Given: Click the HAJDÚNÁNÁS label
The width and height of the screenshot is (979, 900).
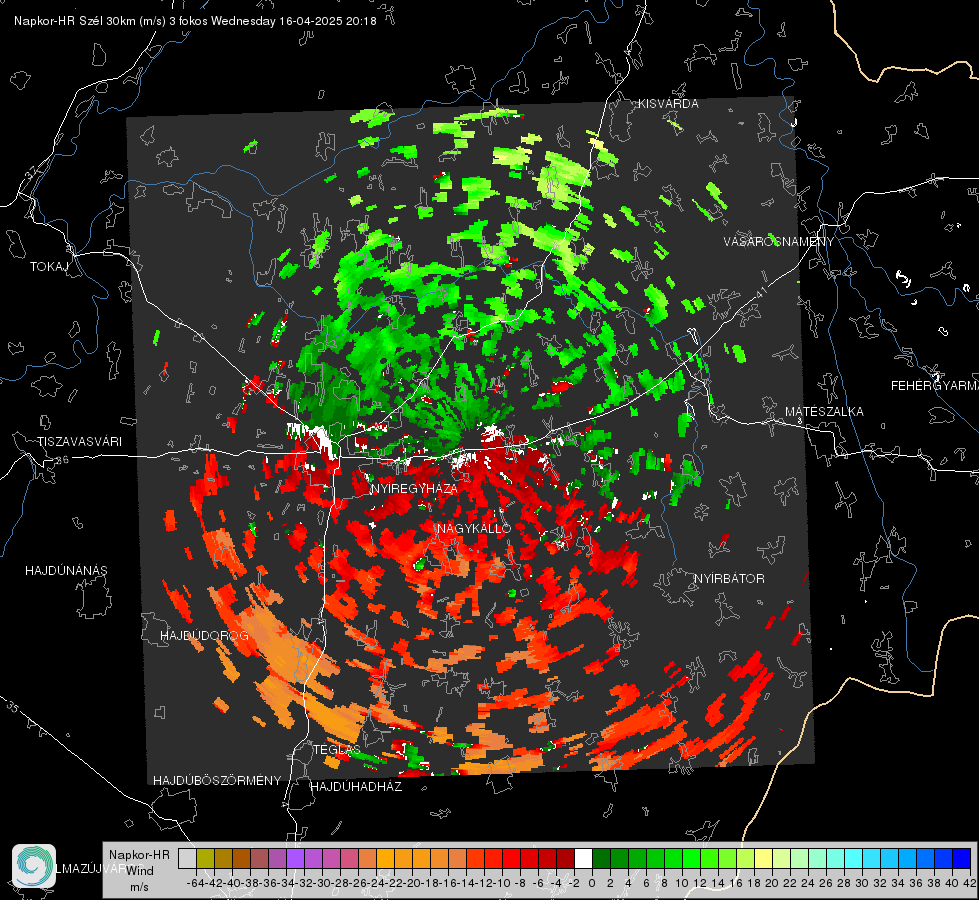Looking at the screenshot, I should point(66,571).
